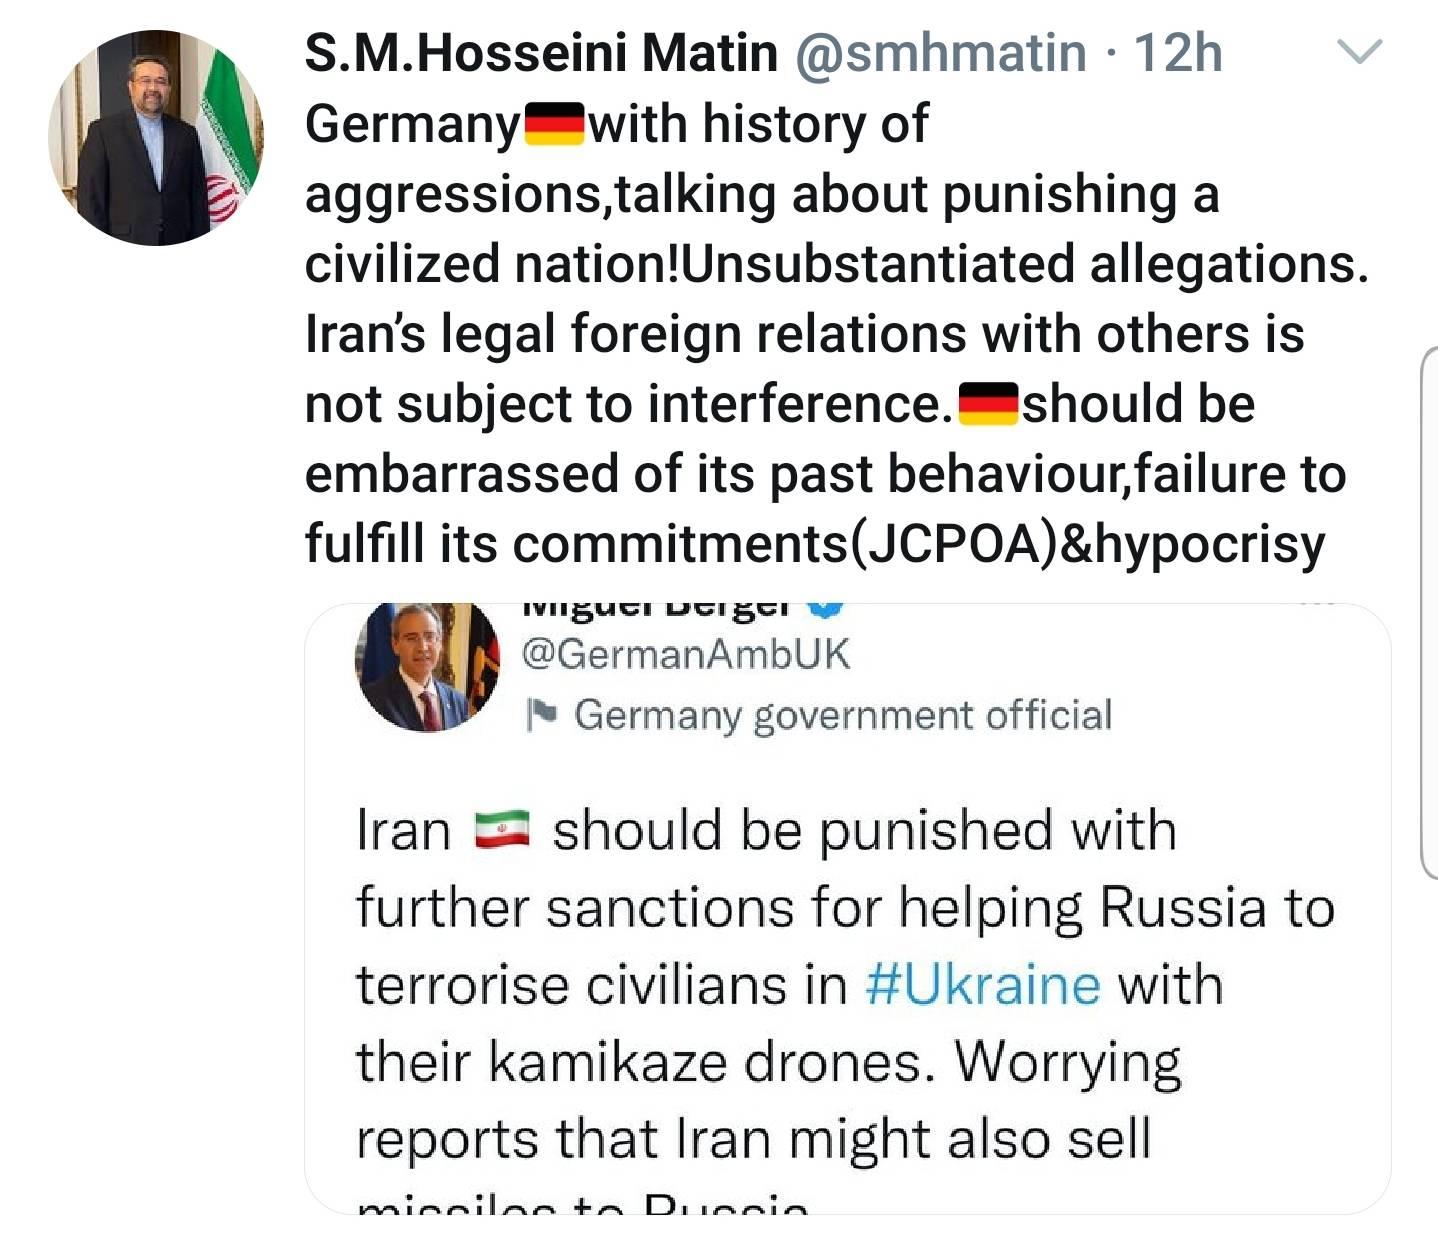Viewport: 1438px width, 1259px height.
Task: Click the flag icon beside Germany government official
Action: coord(542,714)
